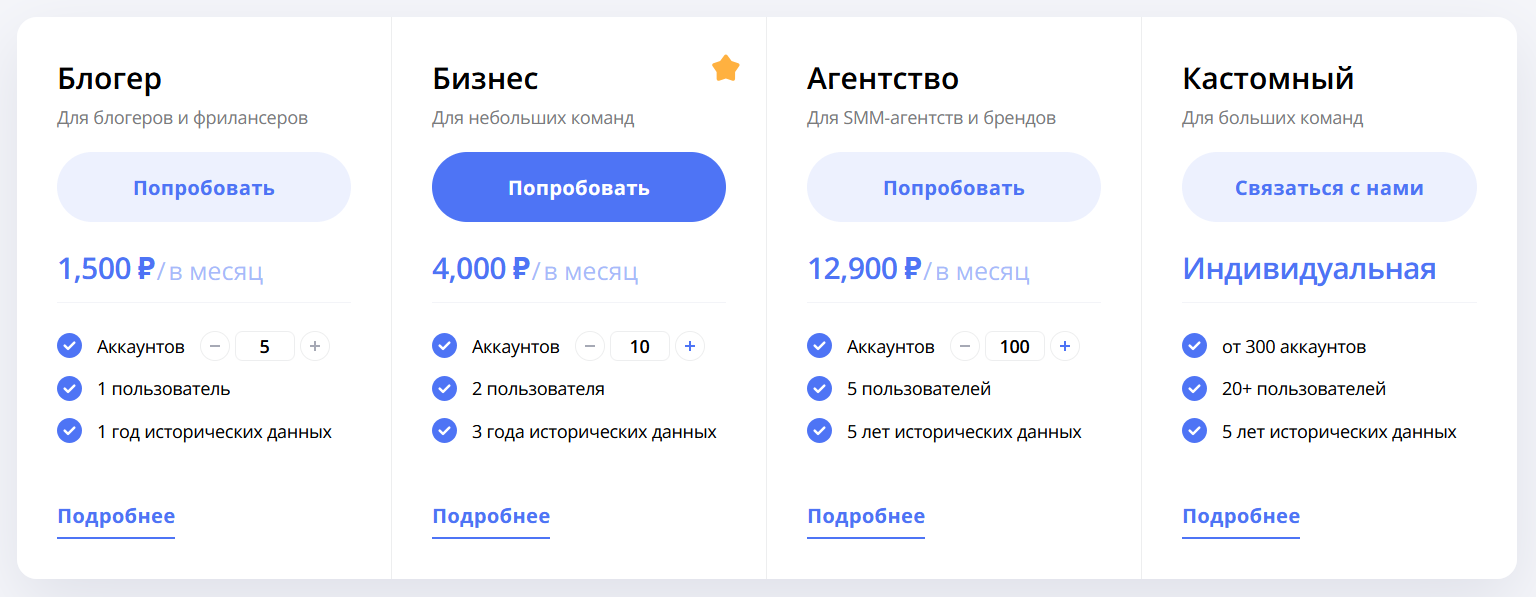The height and width of the screenshot is (597, 1536).
Task: Click the Попробовать button for Блогер plan
Action: (x=204, y=187)
